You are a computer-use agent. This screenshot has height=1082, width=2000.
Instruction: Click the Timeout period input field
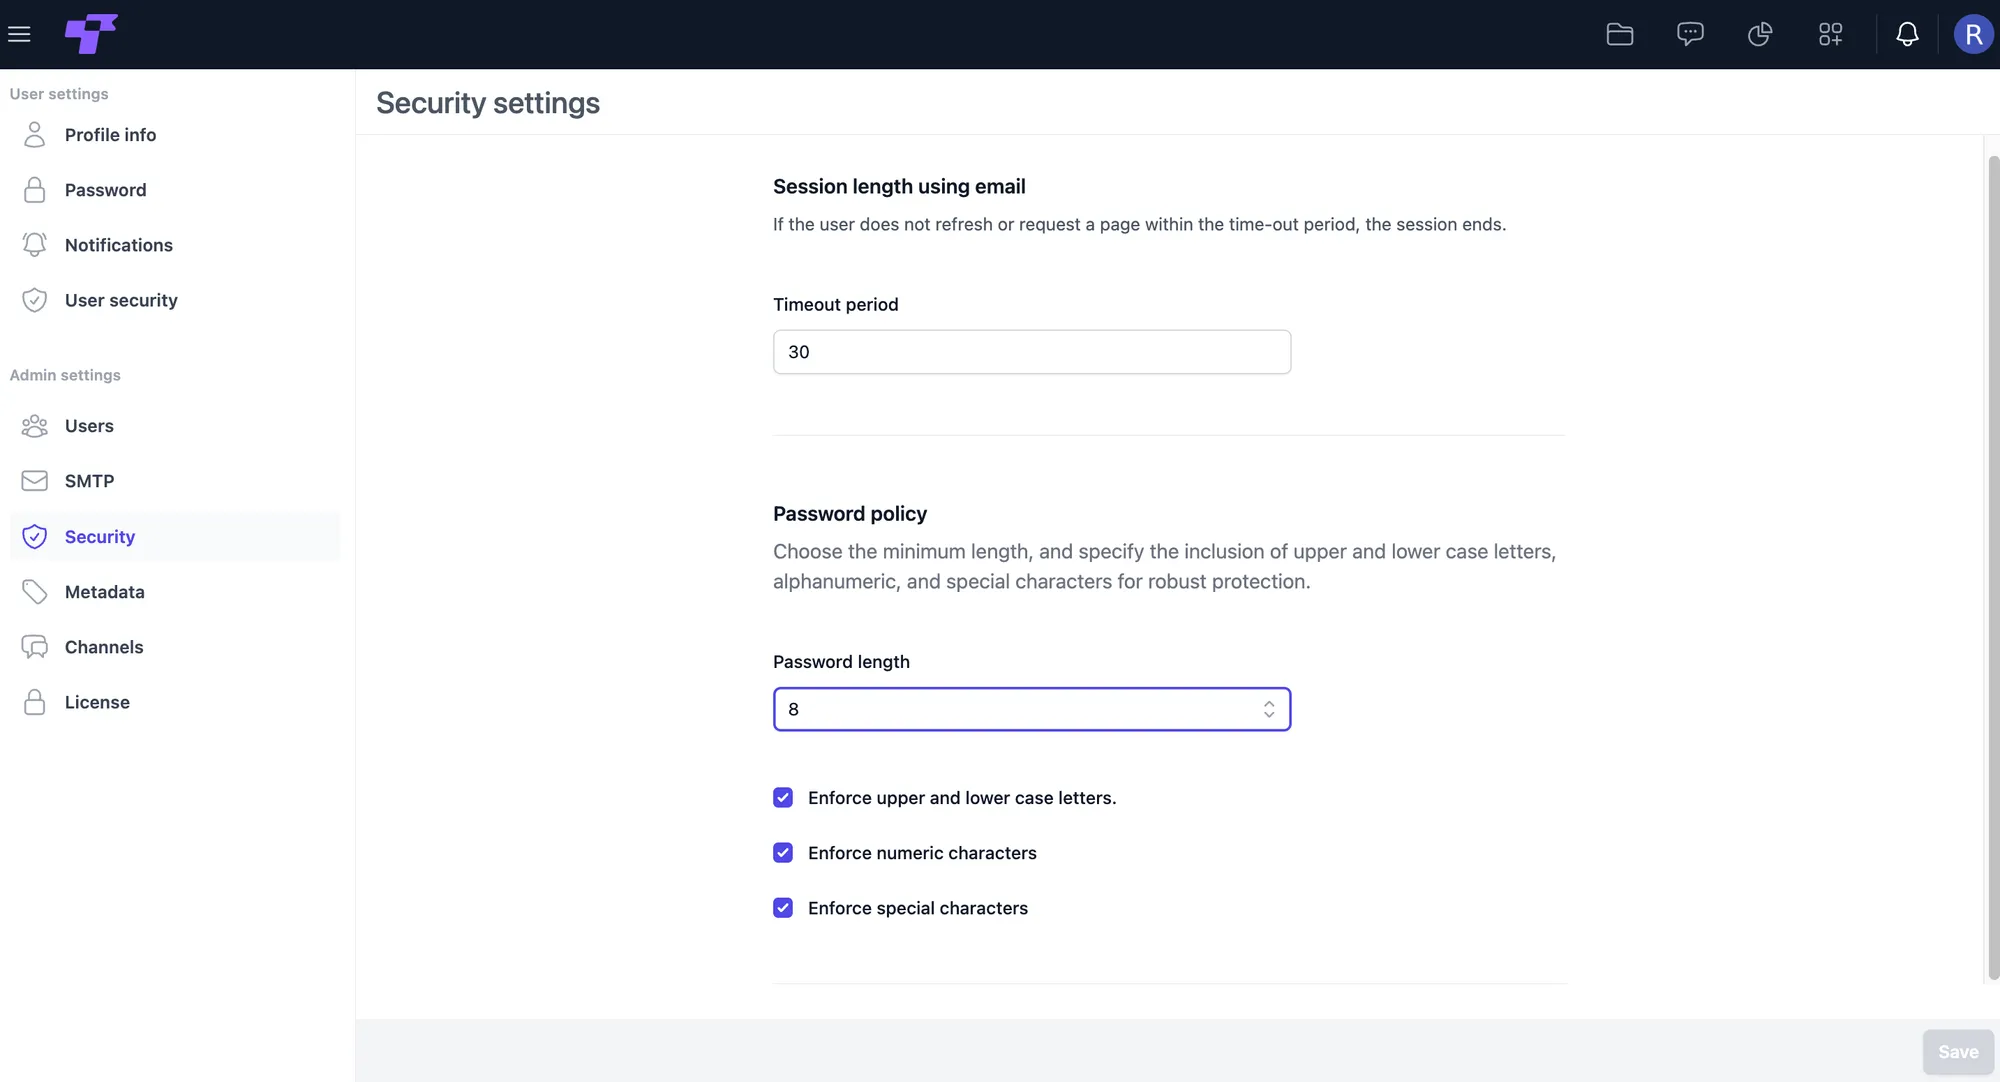(x=1032, y=352)
